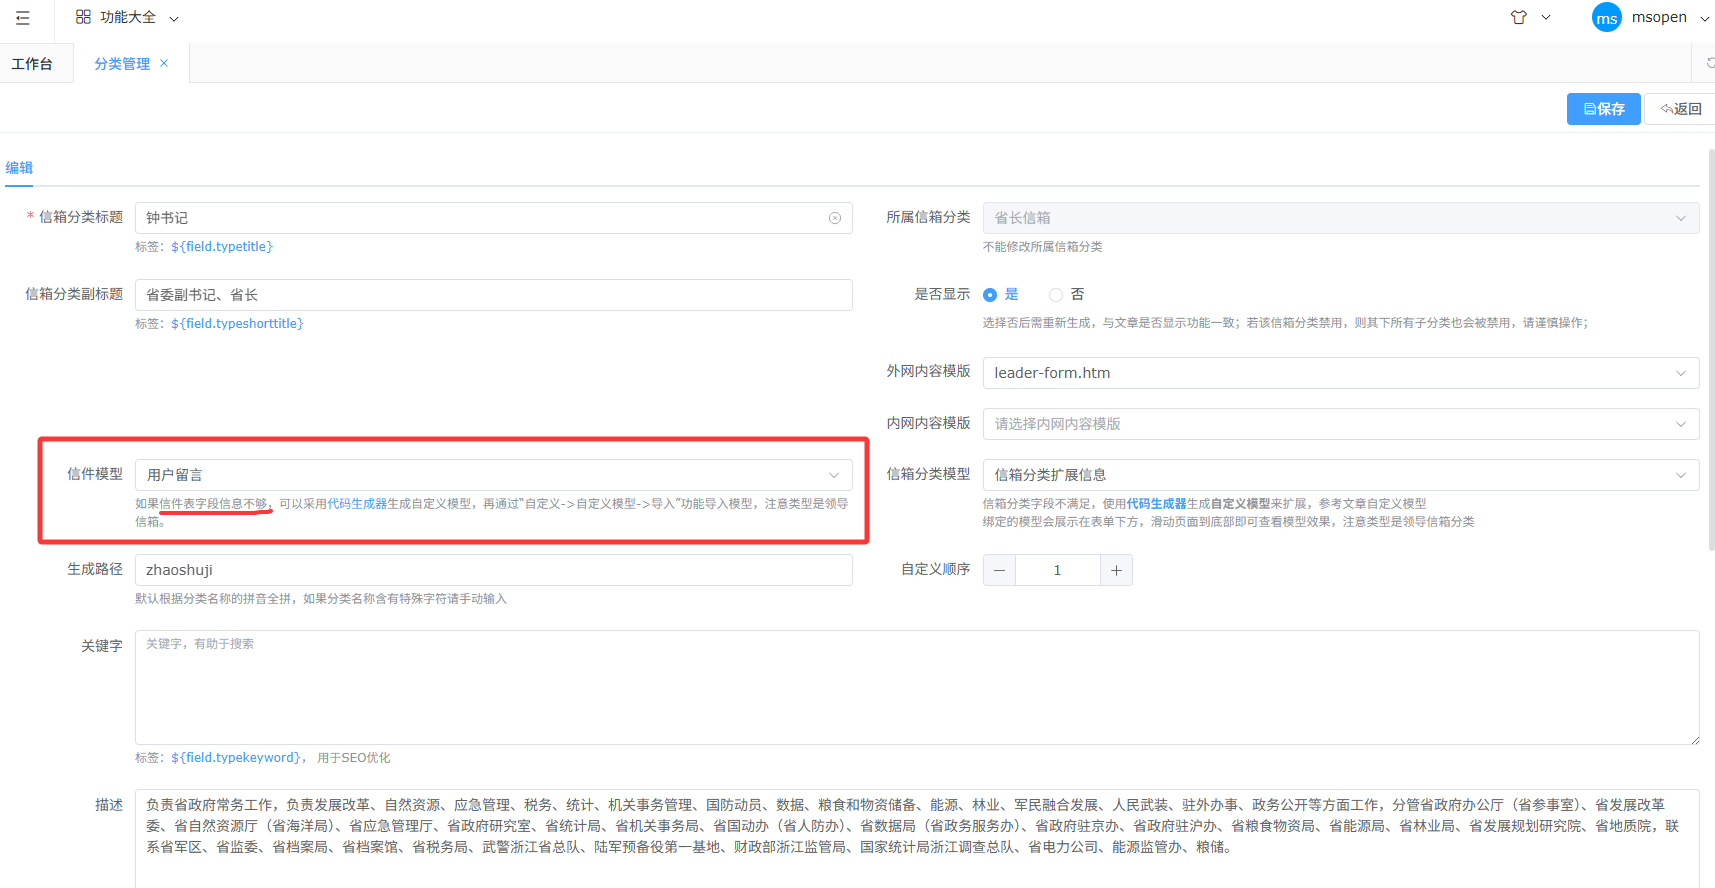Increase 自定义顺序 with plus button
1715x888 pixels.
(x=1116, y=570)
